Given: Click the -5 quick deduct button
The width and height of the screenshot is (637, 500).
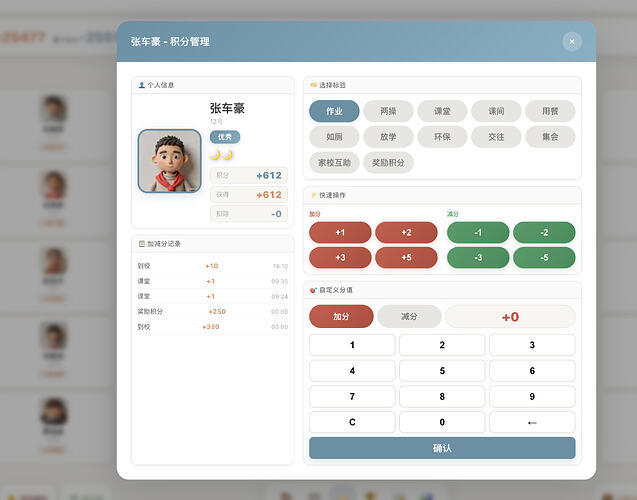Looking at the screenshot, I should click(544, 258).
